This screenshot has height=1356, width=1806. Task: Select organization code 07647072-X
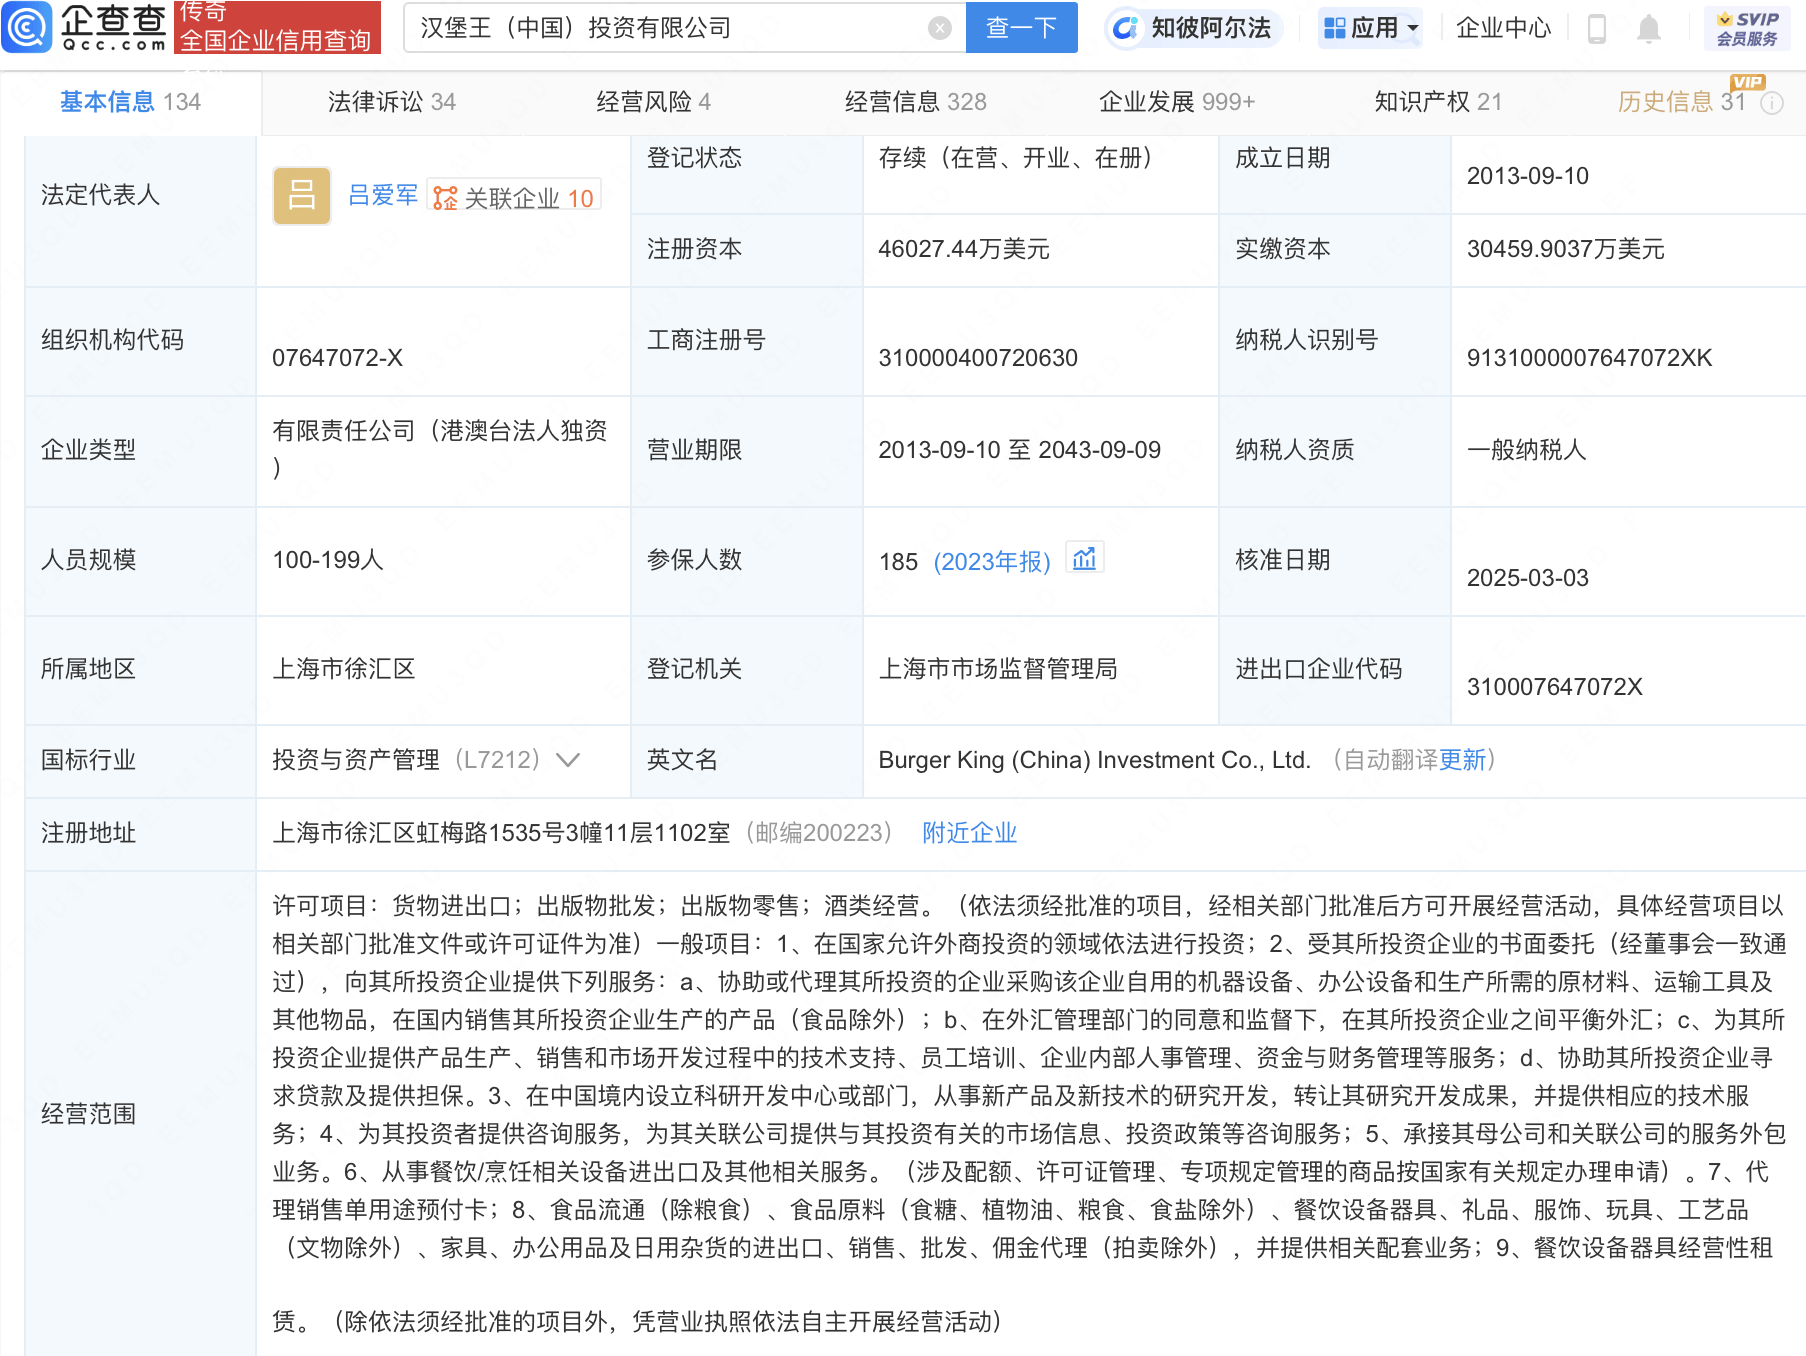[337, 358]
